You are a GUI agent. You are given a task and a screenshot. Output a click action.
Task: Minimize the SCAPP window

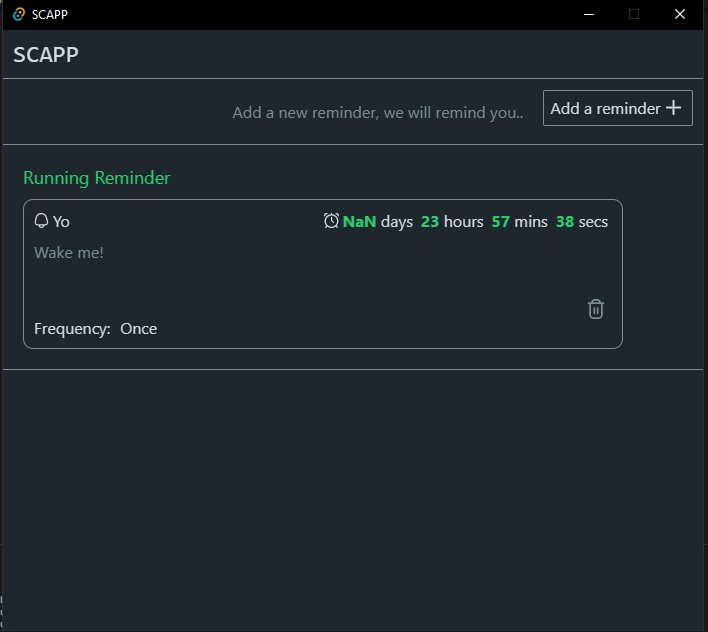tap(588, 14)
